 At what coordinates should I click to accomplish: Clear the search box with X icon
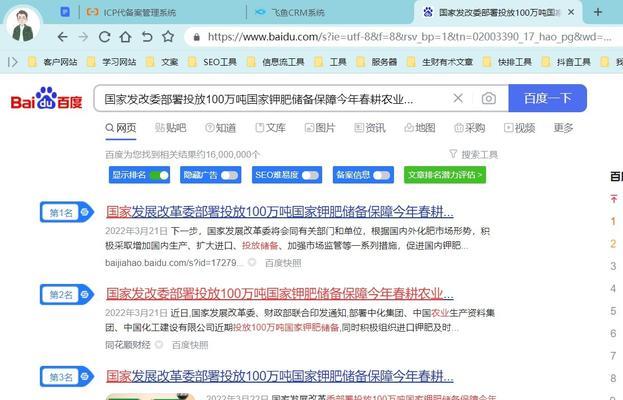pos(458,98)
